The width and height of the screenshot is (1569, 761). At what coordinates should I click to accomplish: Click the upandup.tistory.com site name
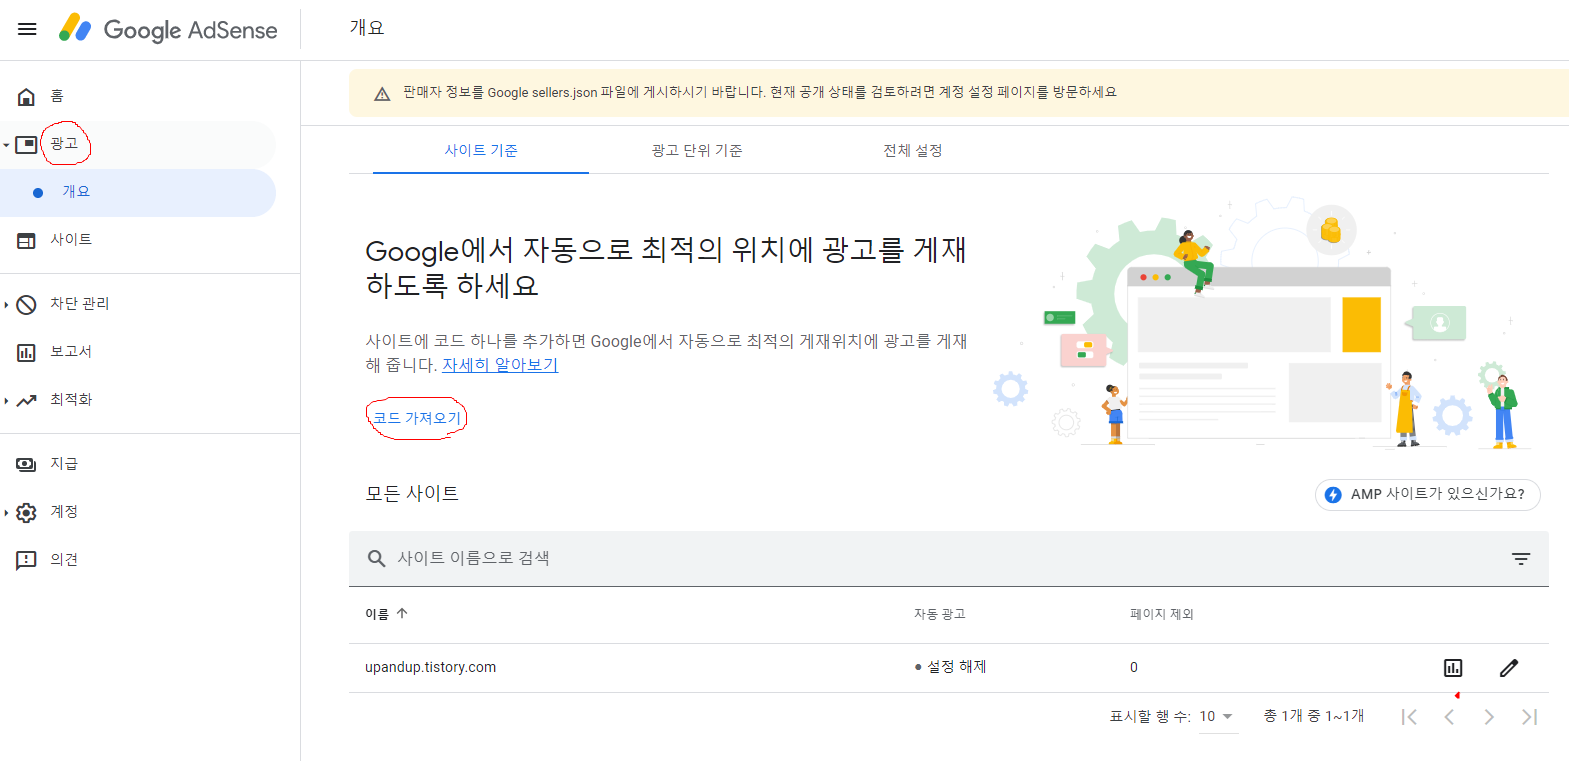click(430, 667)
